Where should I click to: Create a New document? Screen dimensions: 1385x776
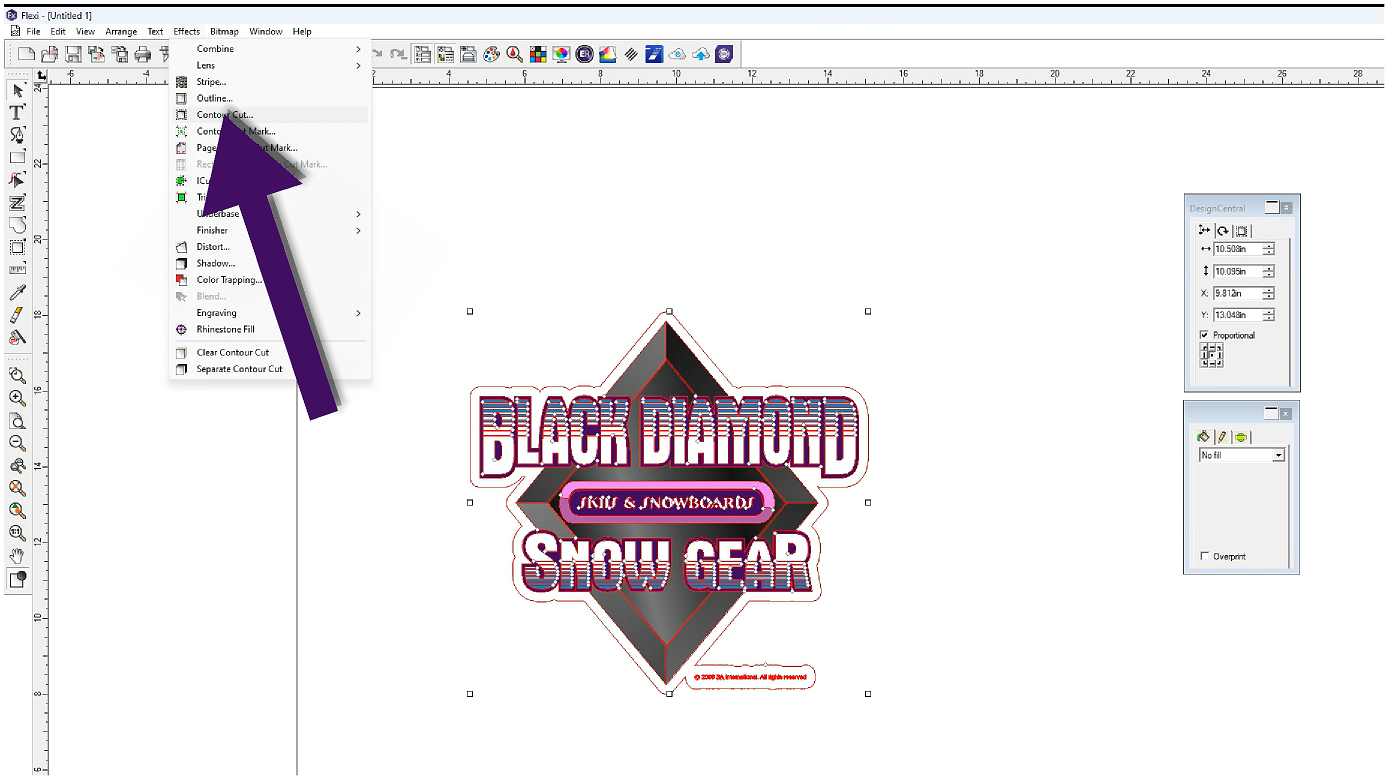[x=27, y=54]
